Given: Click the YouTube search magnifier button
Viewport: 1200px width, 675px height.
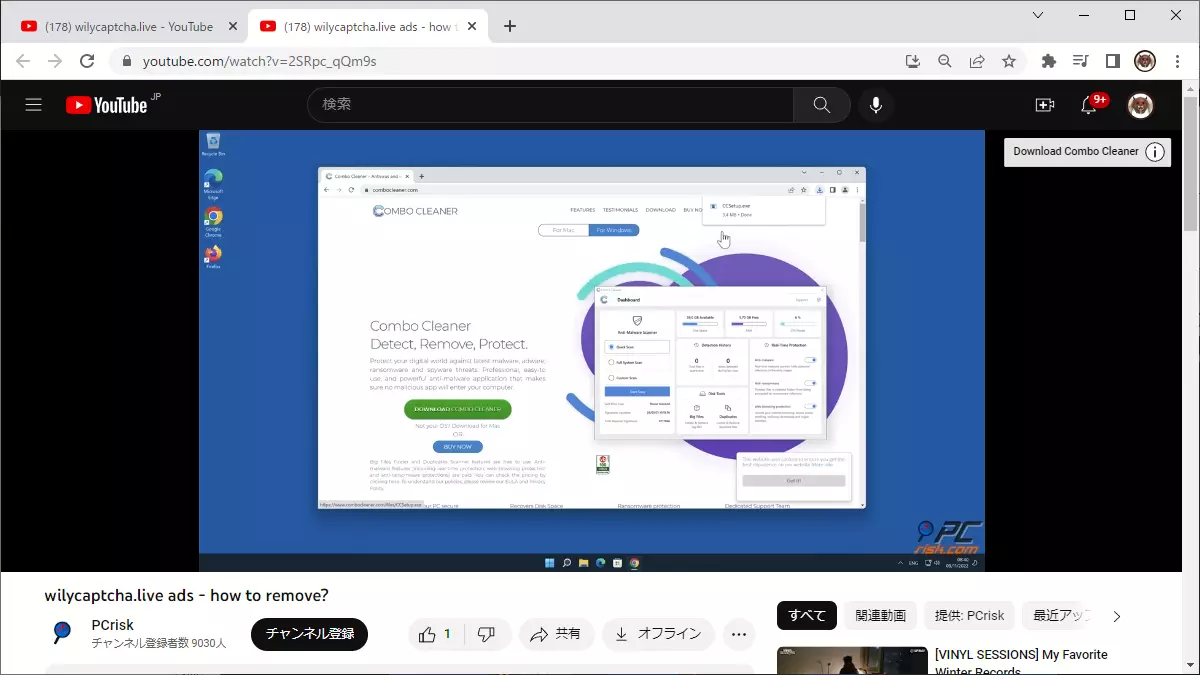Looking at the screenshot, I should tap(821, 105).
